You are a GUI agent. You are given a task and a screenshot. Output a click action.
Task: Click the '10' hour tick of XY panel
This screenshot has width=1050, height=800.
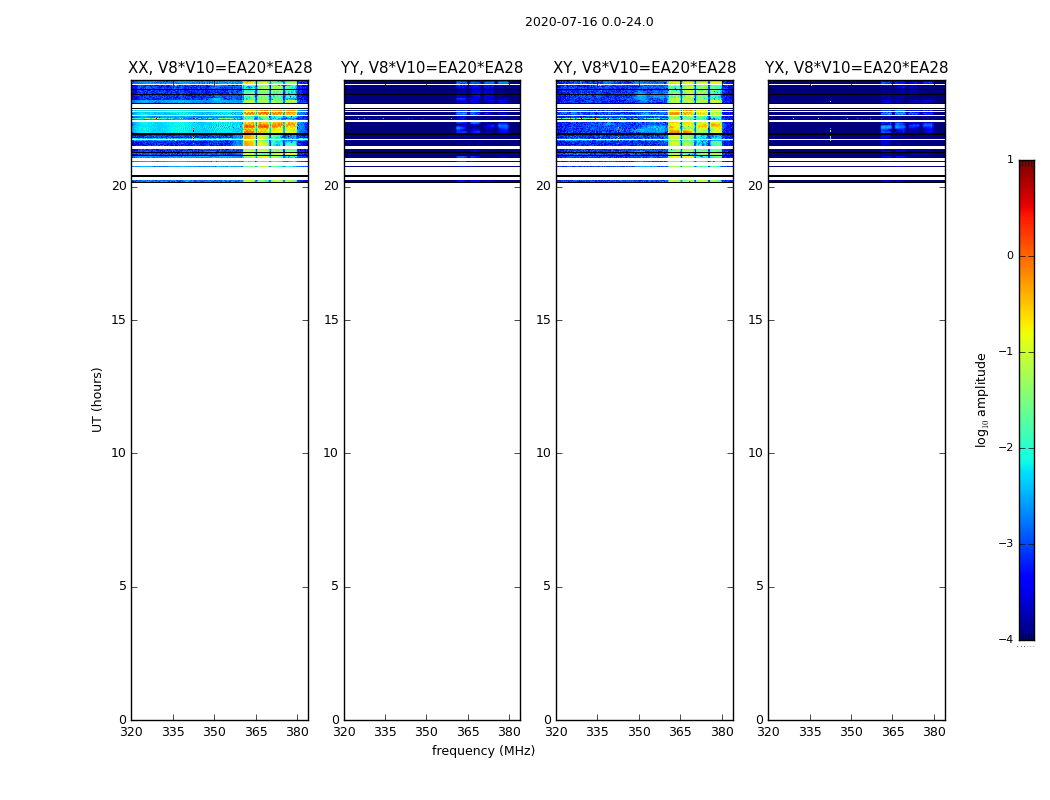pos(544,453)
